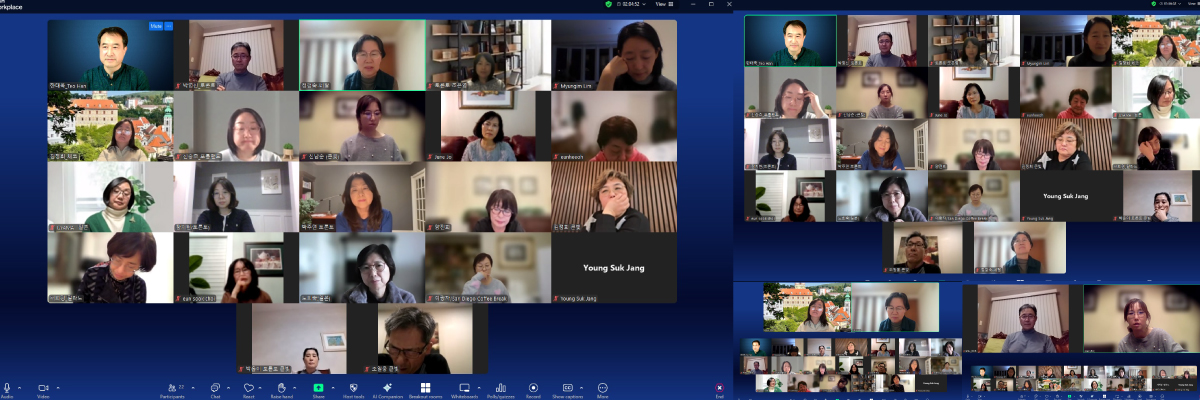Open Host tools shield icon
This screenshot has height=400, width=1200.
[x=352, y=387]
